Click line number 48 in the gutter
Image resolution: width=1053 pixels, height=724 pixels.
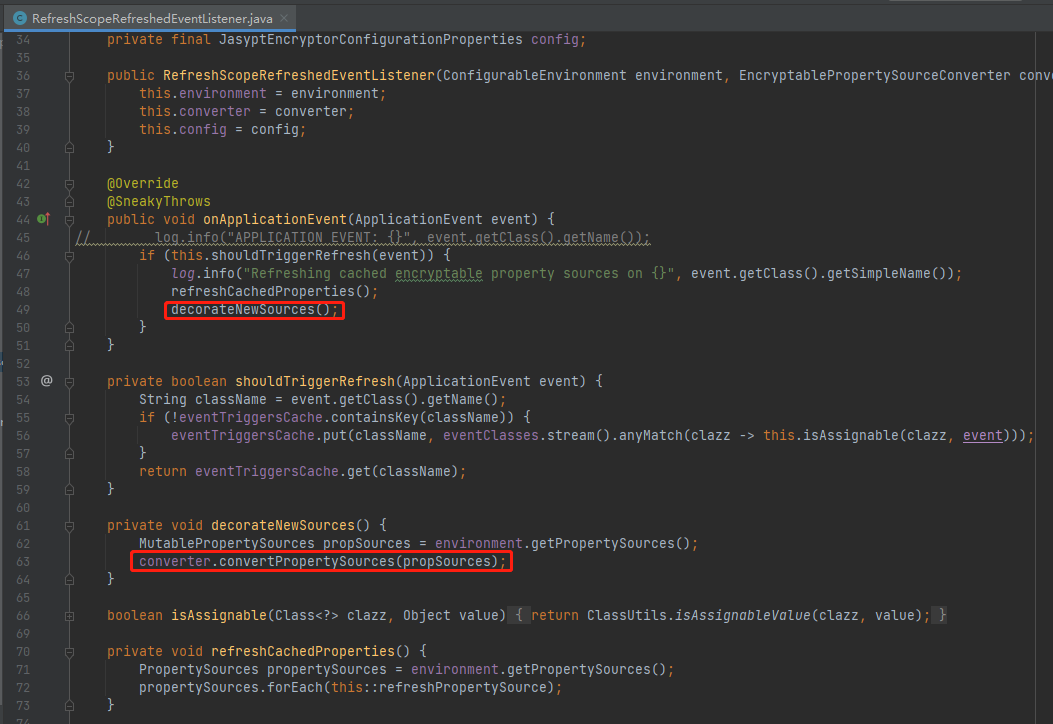(24, 291)
